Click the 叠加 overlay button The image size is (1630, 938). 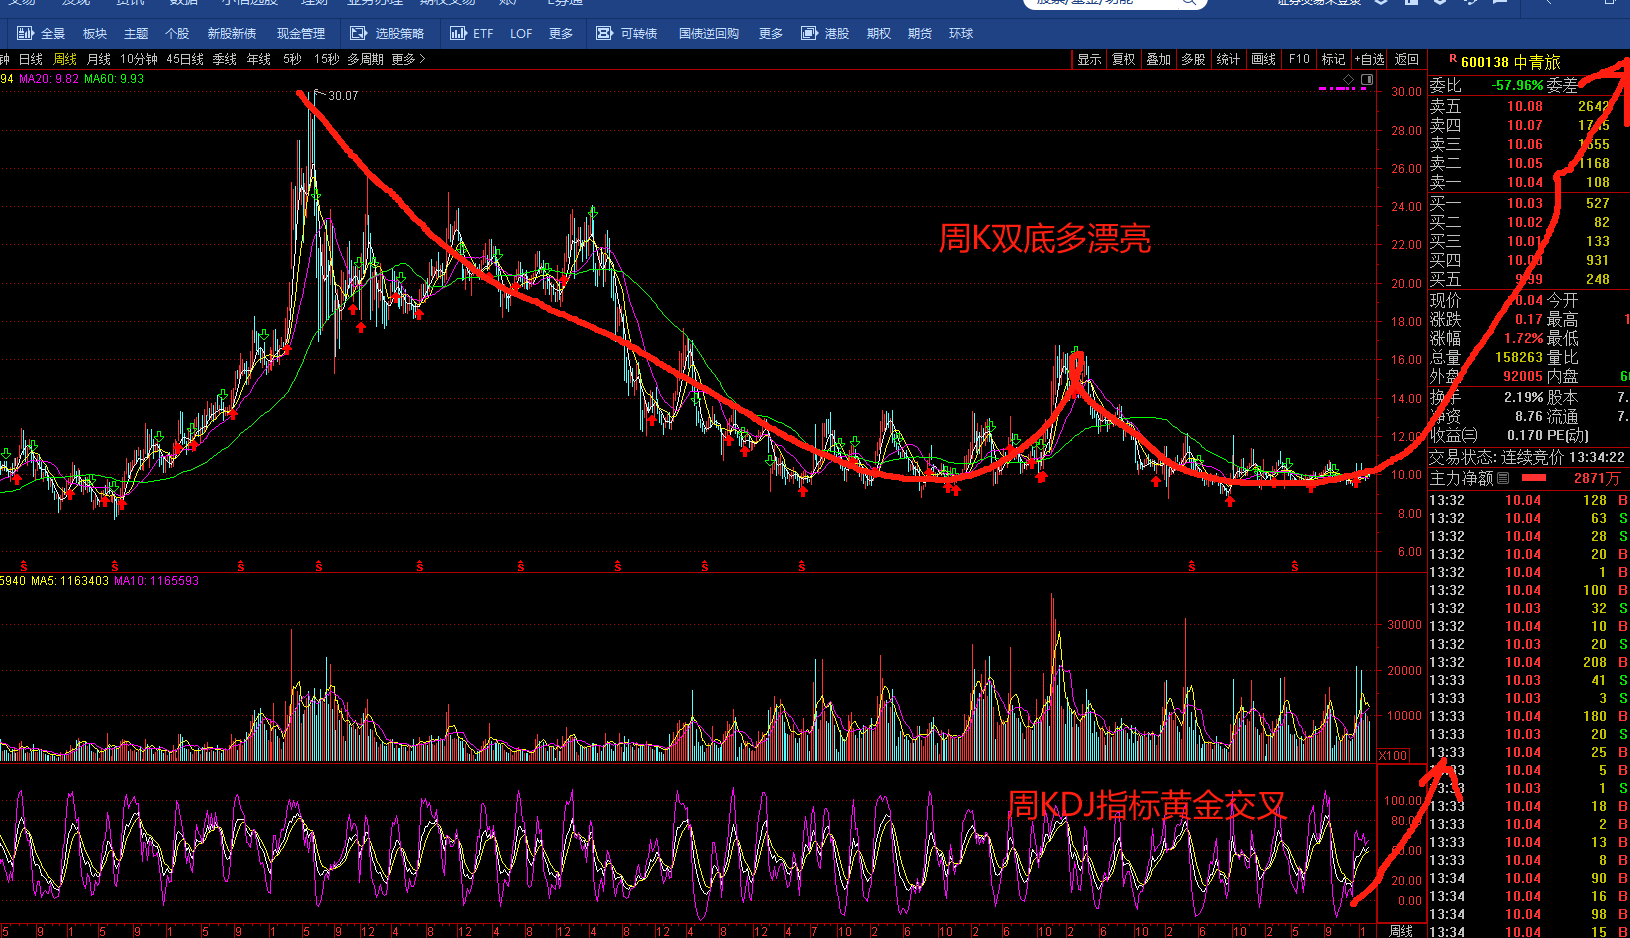[1159, 59]
